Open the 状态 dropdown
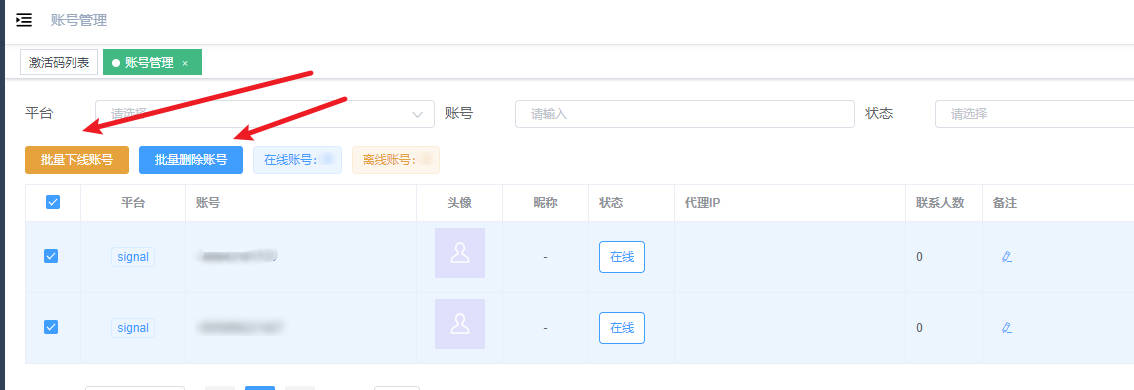The height and width of the screenshot is (390, 1134). click(x=1034, y=114)
